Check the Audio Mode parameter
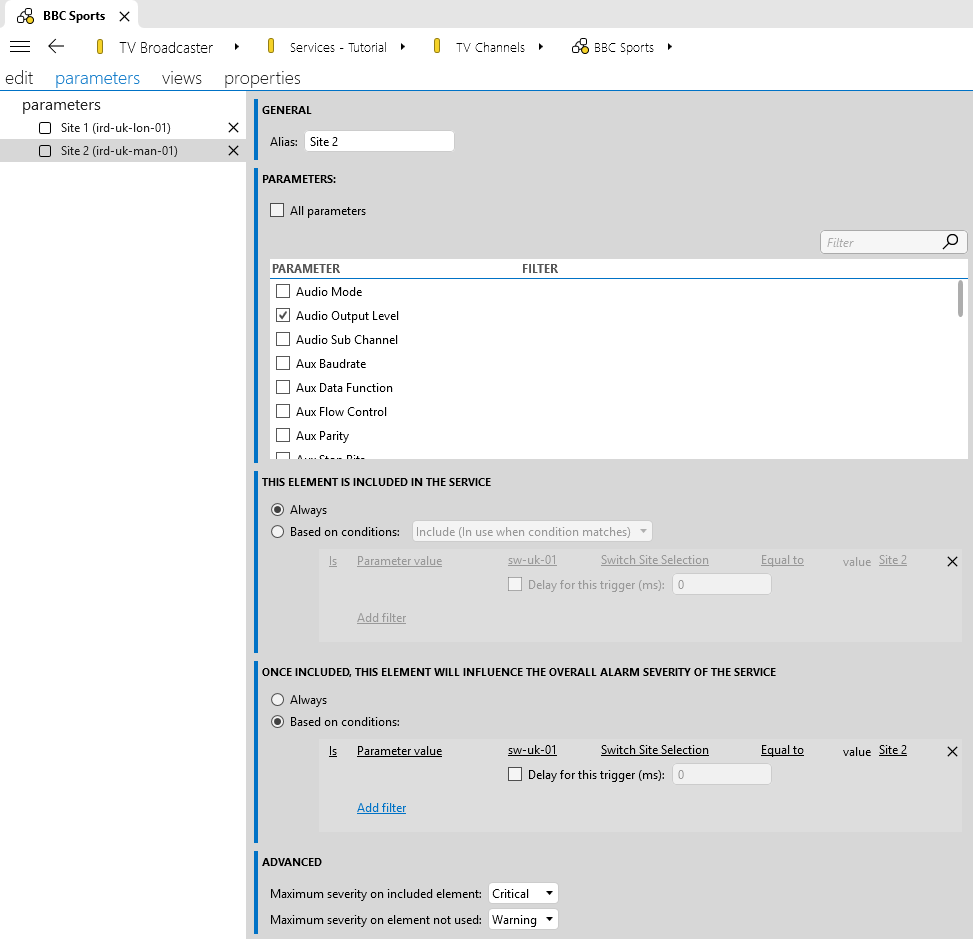Viewport: 973px width, 939px height. pos(283,291)
